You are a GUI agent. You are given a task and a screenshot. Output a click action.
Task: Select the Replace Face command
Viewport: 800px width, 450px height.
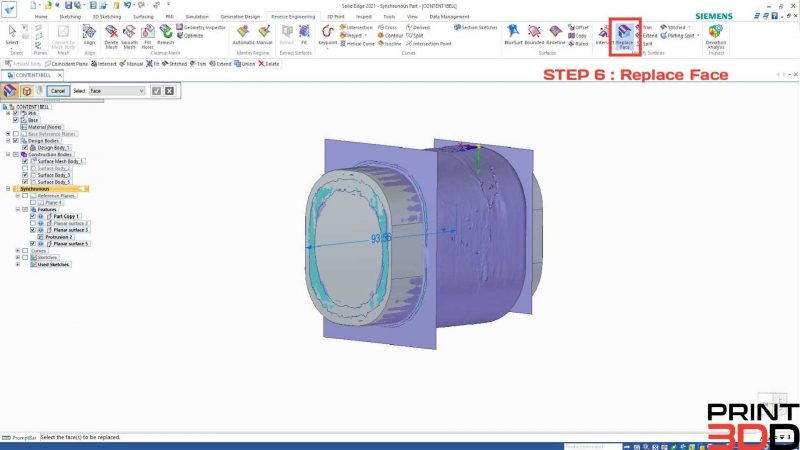(x=624, y=37)
